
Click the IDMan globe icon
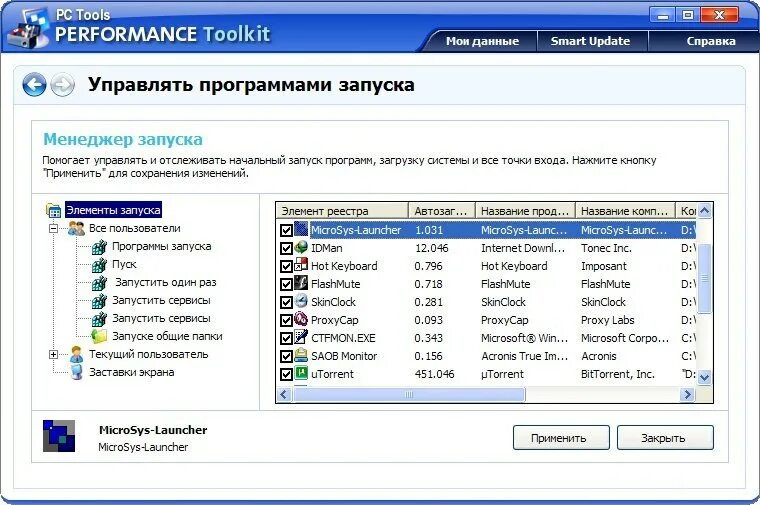pyautogui.click(x=301, y=247)
